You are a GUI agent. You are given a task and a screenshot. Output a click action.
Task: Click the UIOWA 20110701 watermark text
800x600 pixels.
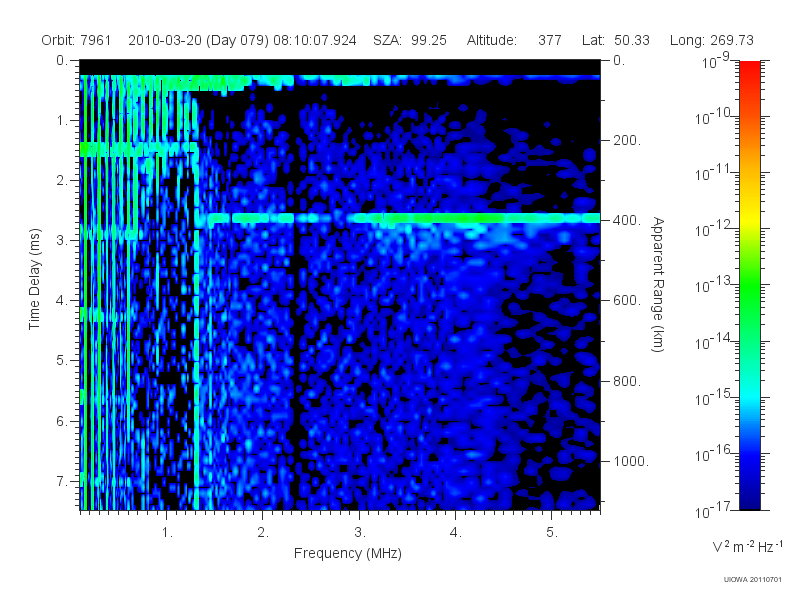click(753, 579)
